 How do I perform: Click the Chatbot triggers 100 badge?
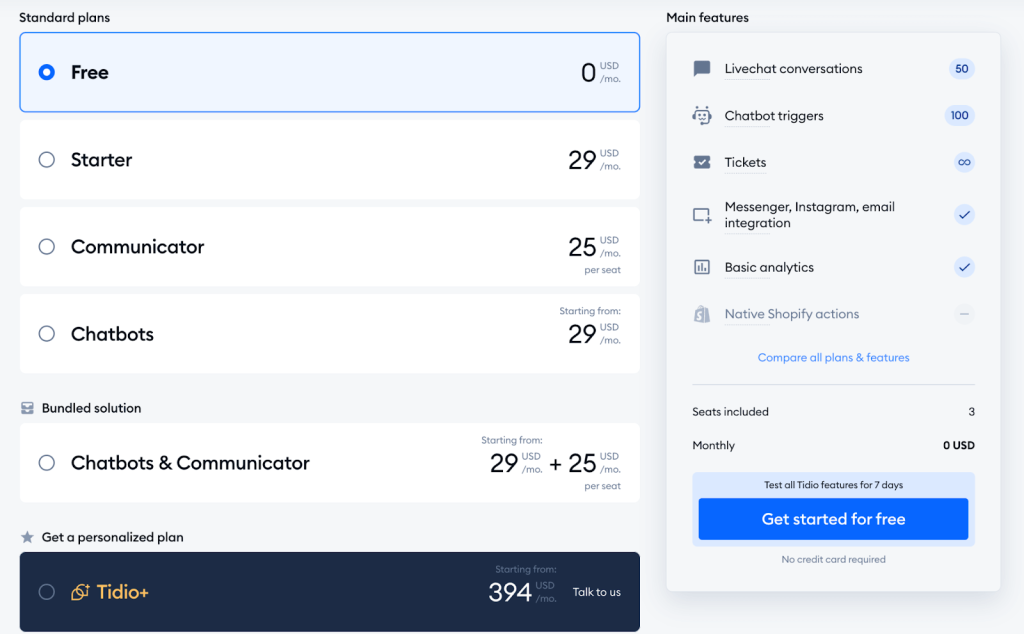[959, 116]
